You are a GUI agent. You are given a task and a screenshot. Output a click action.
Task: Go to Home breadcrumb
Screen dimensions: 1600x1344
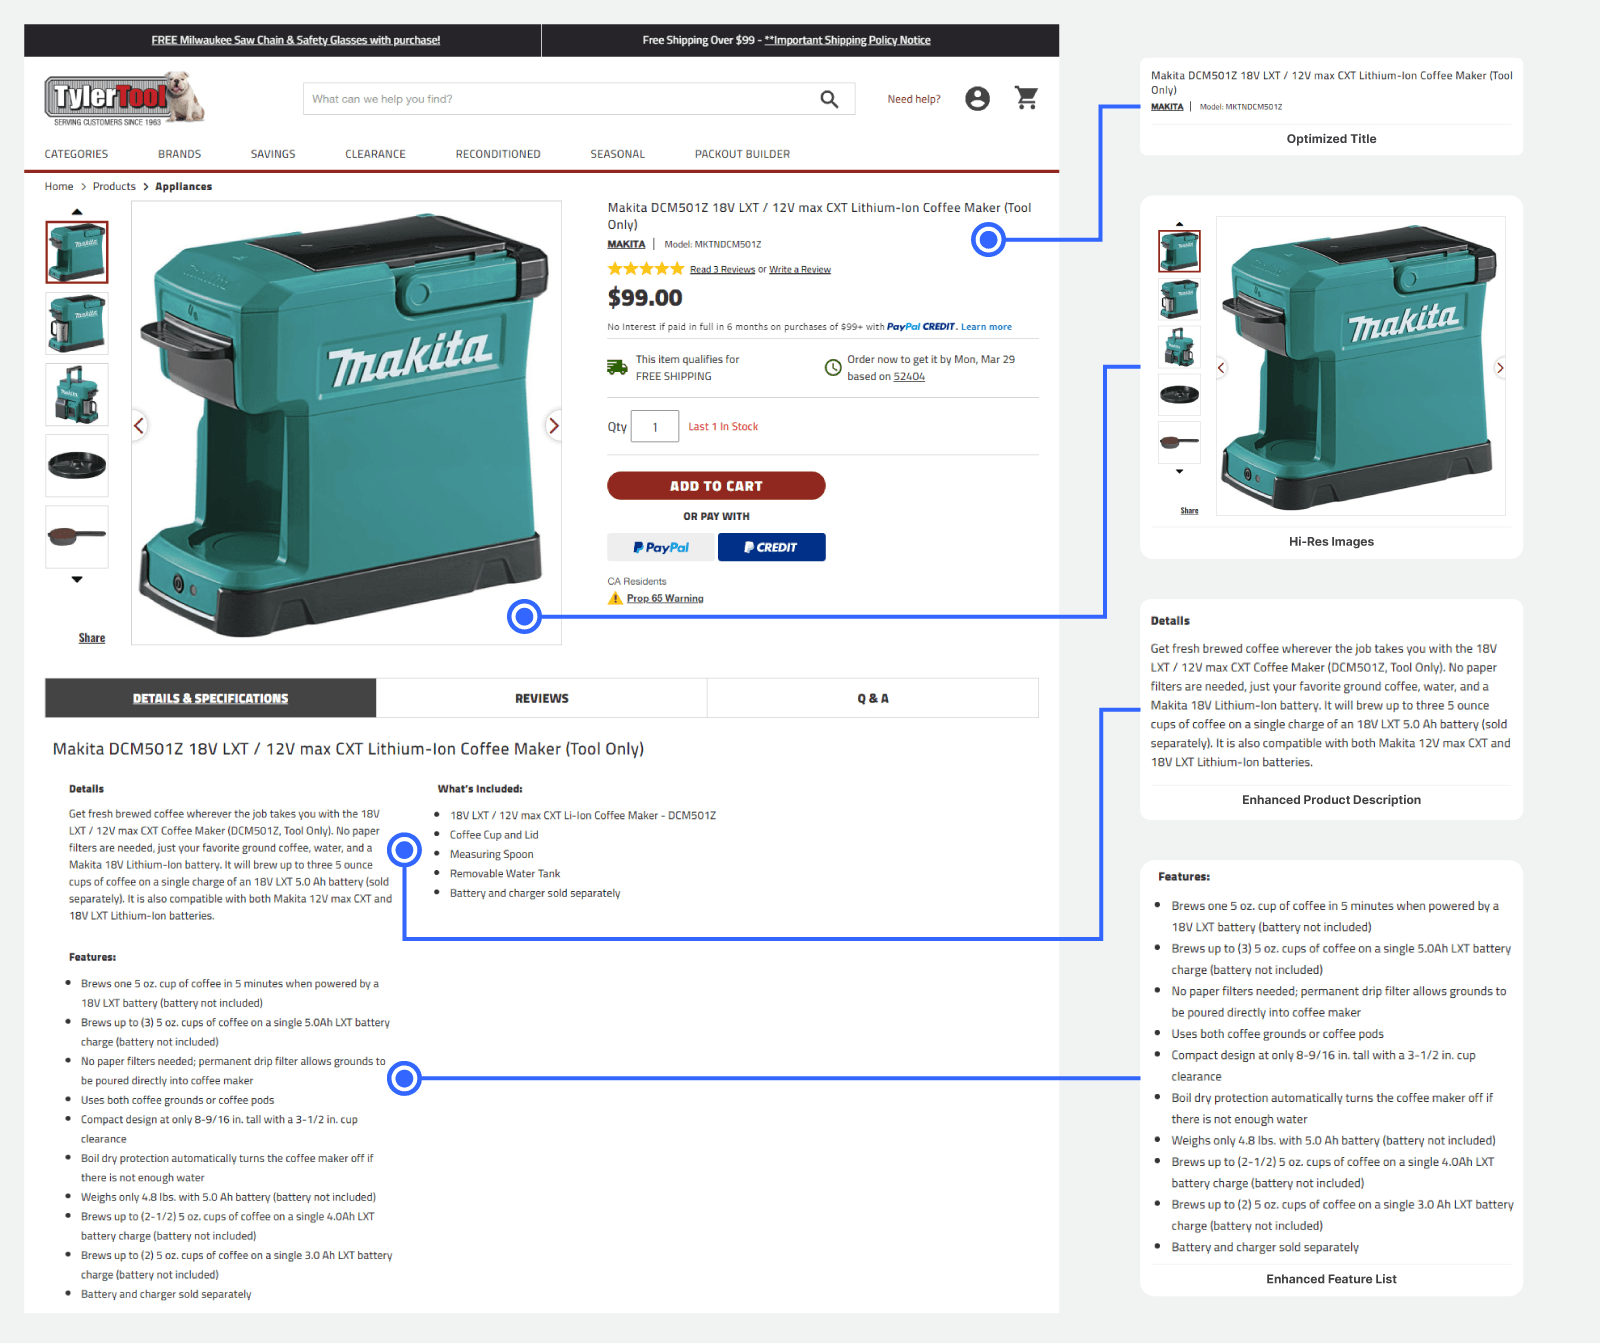click(59, 186)
